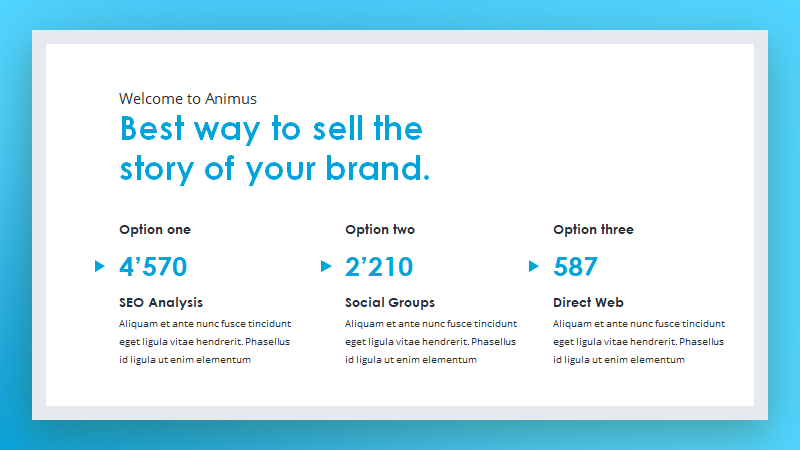Click the paragraph under Social Groups
Viewport: 800px width, 450px height.
click(431, 341)
